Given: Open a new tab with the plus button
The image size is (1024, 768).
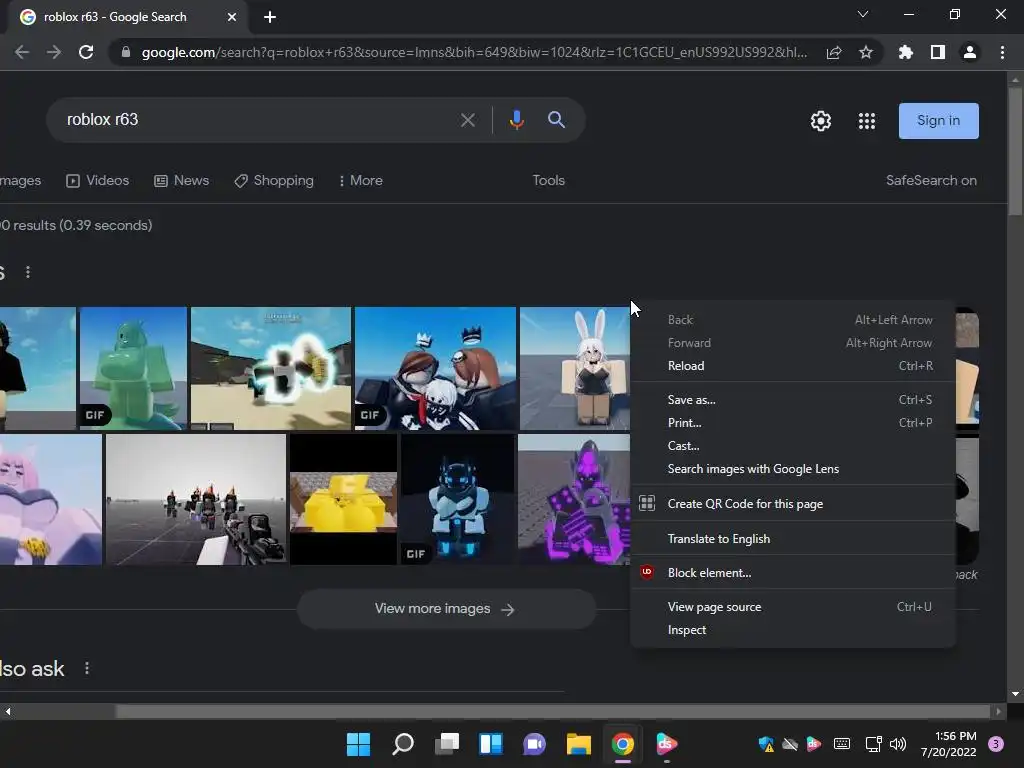Looking at the screenshot, I should tap(270, 17).
